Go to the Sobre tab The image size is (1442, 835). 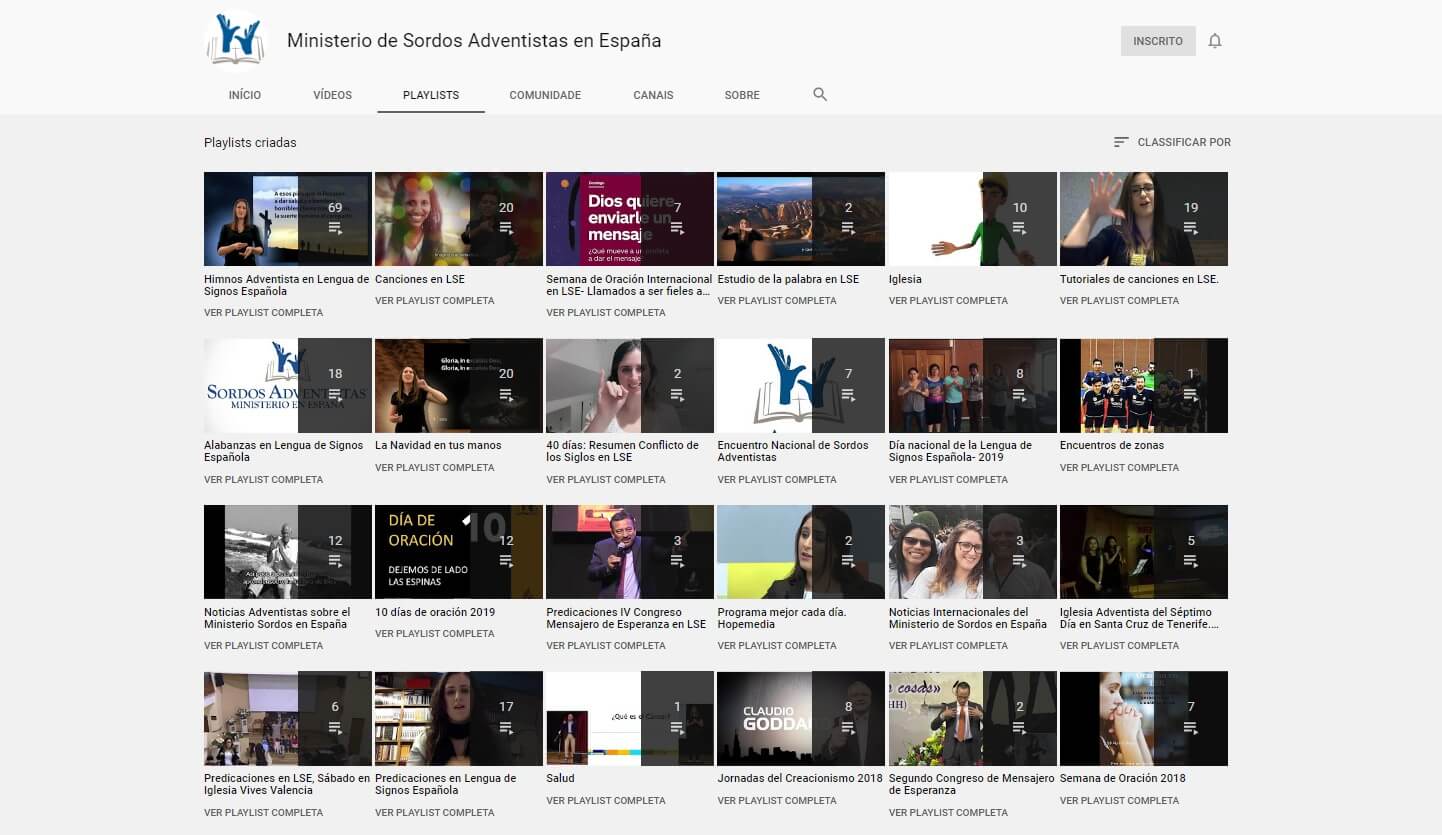[742, 95]
